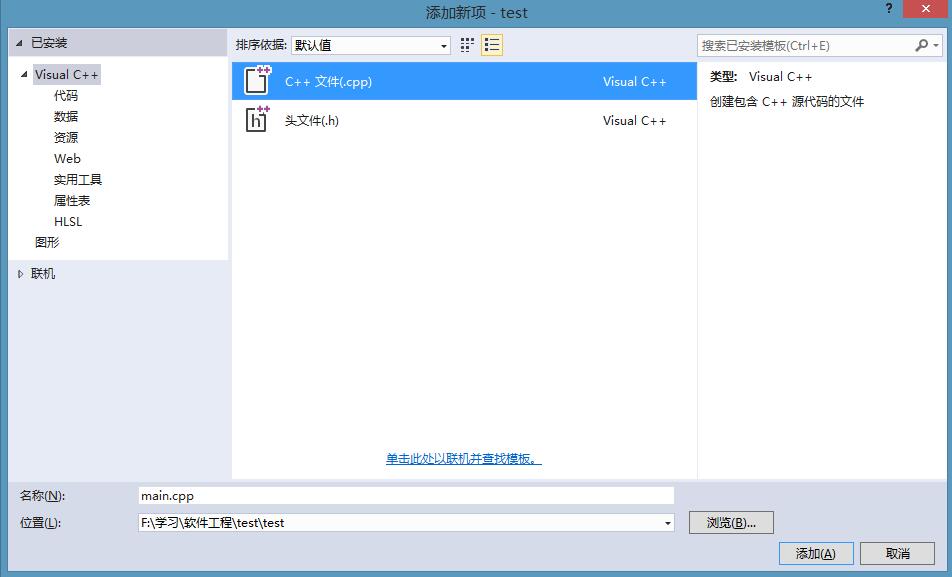Select the 实用工具 category

78,180
